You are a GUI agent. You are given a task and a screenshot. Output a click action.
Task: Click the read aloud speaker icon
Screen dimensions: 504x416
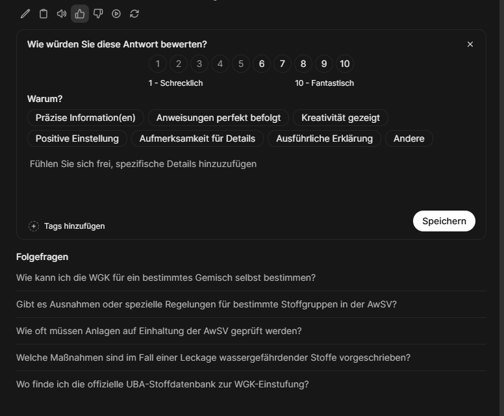pyautogui.click(x=62, y=14)
